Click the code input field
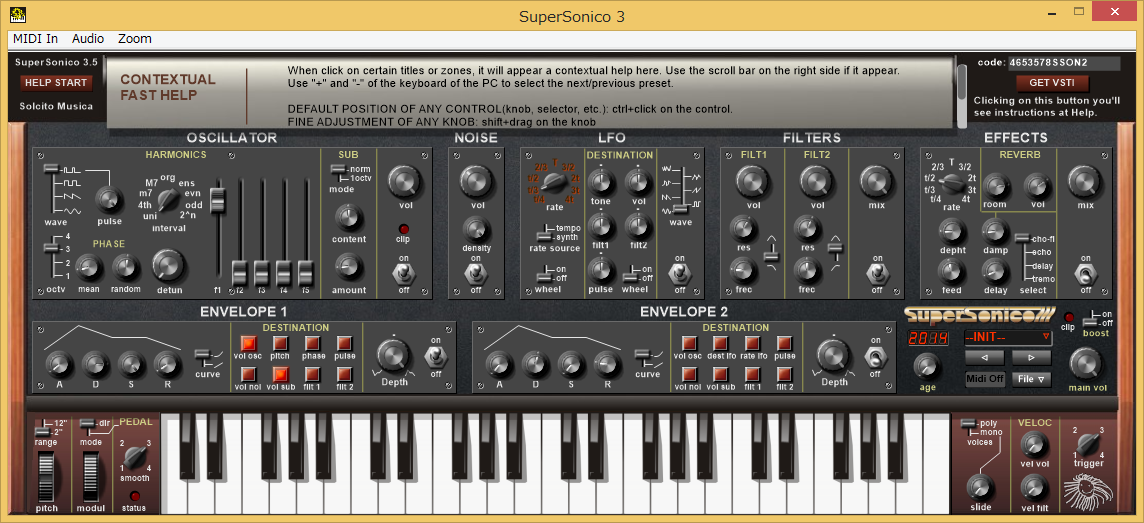The image size is (1144, 523). pos(1064,63)
